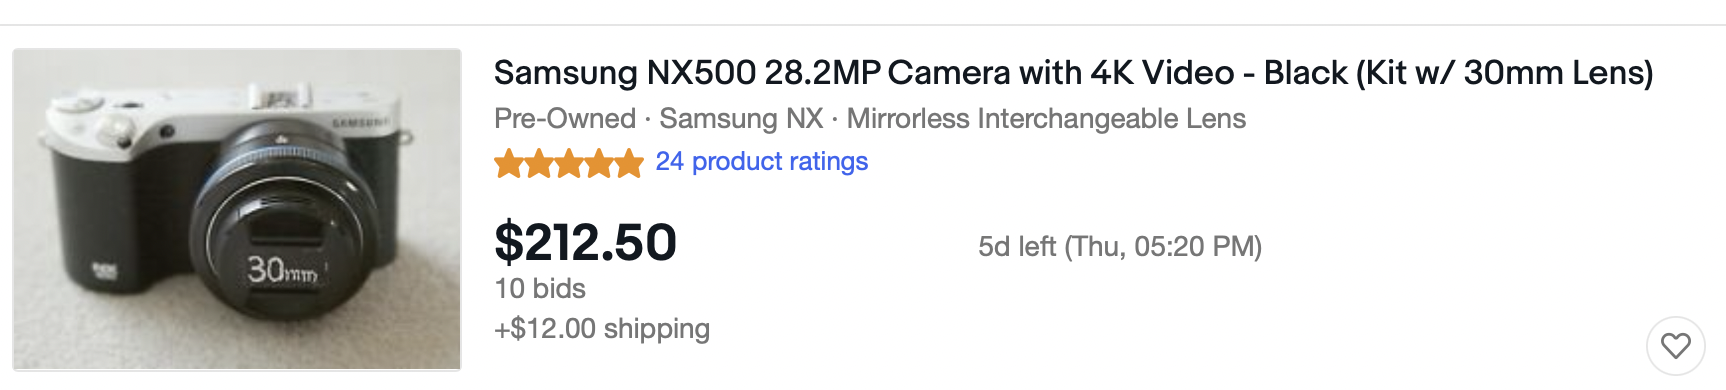Screen dimensions: 1726x390
Task: Click the second orange rating star
Action: pyautogui.click(x=539, y=163)
